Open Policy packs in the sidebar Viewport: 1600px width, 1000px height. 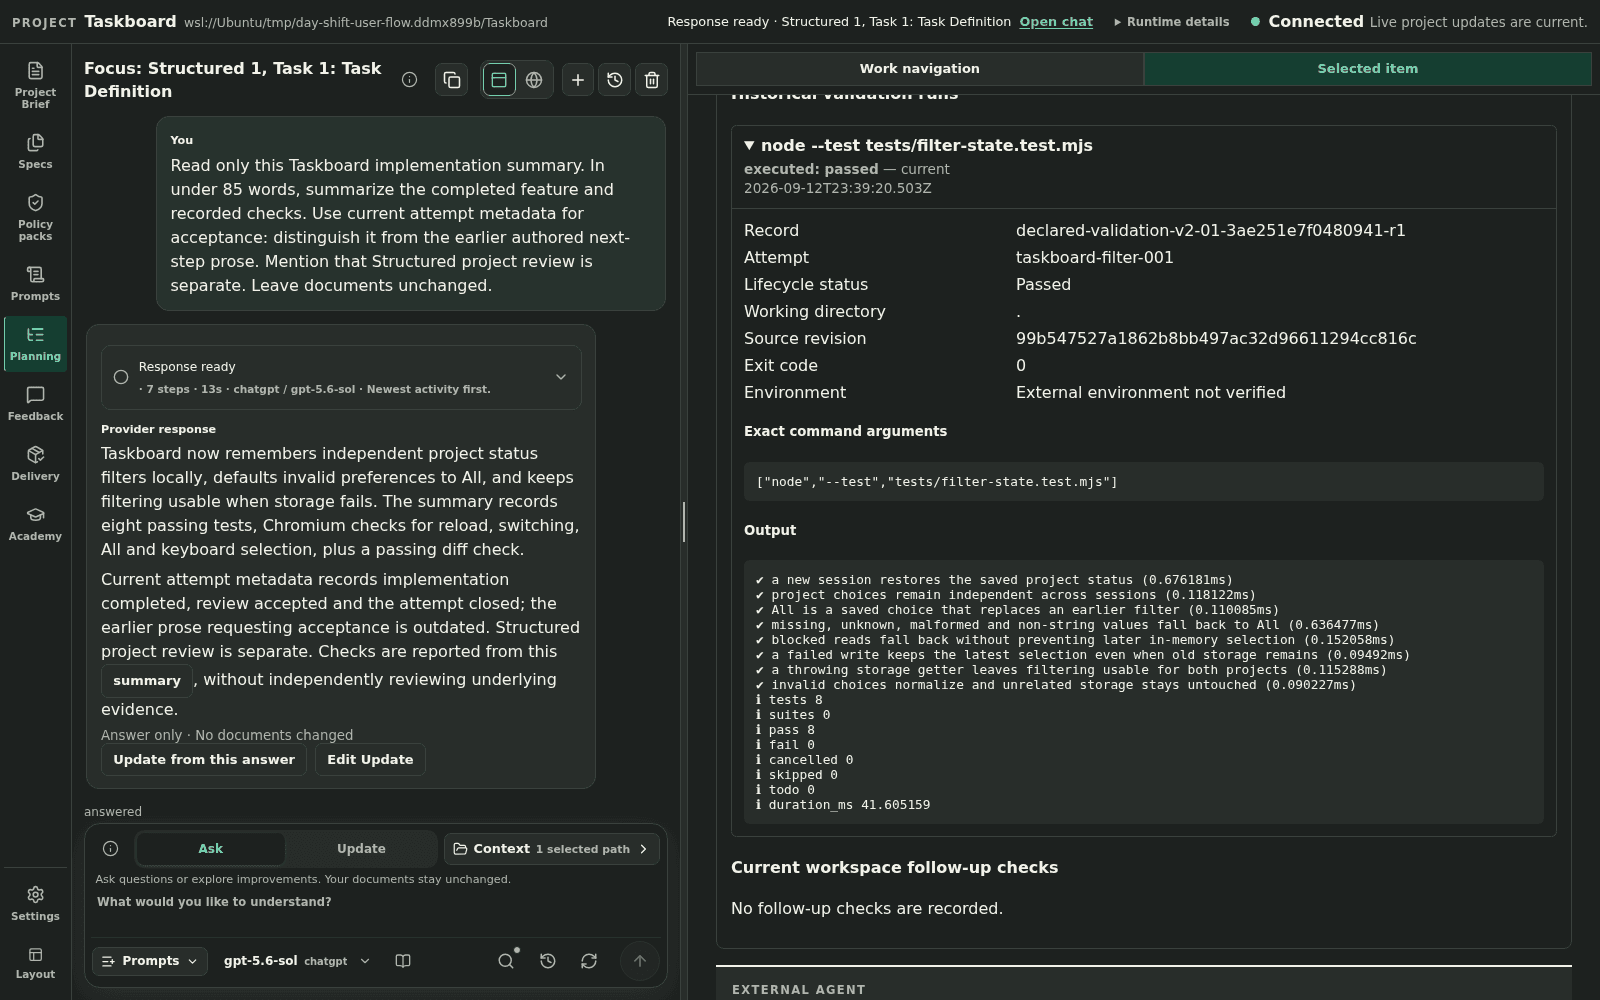click(x=35, y=216)
